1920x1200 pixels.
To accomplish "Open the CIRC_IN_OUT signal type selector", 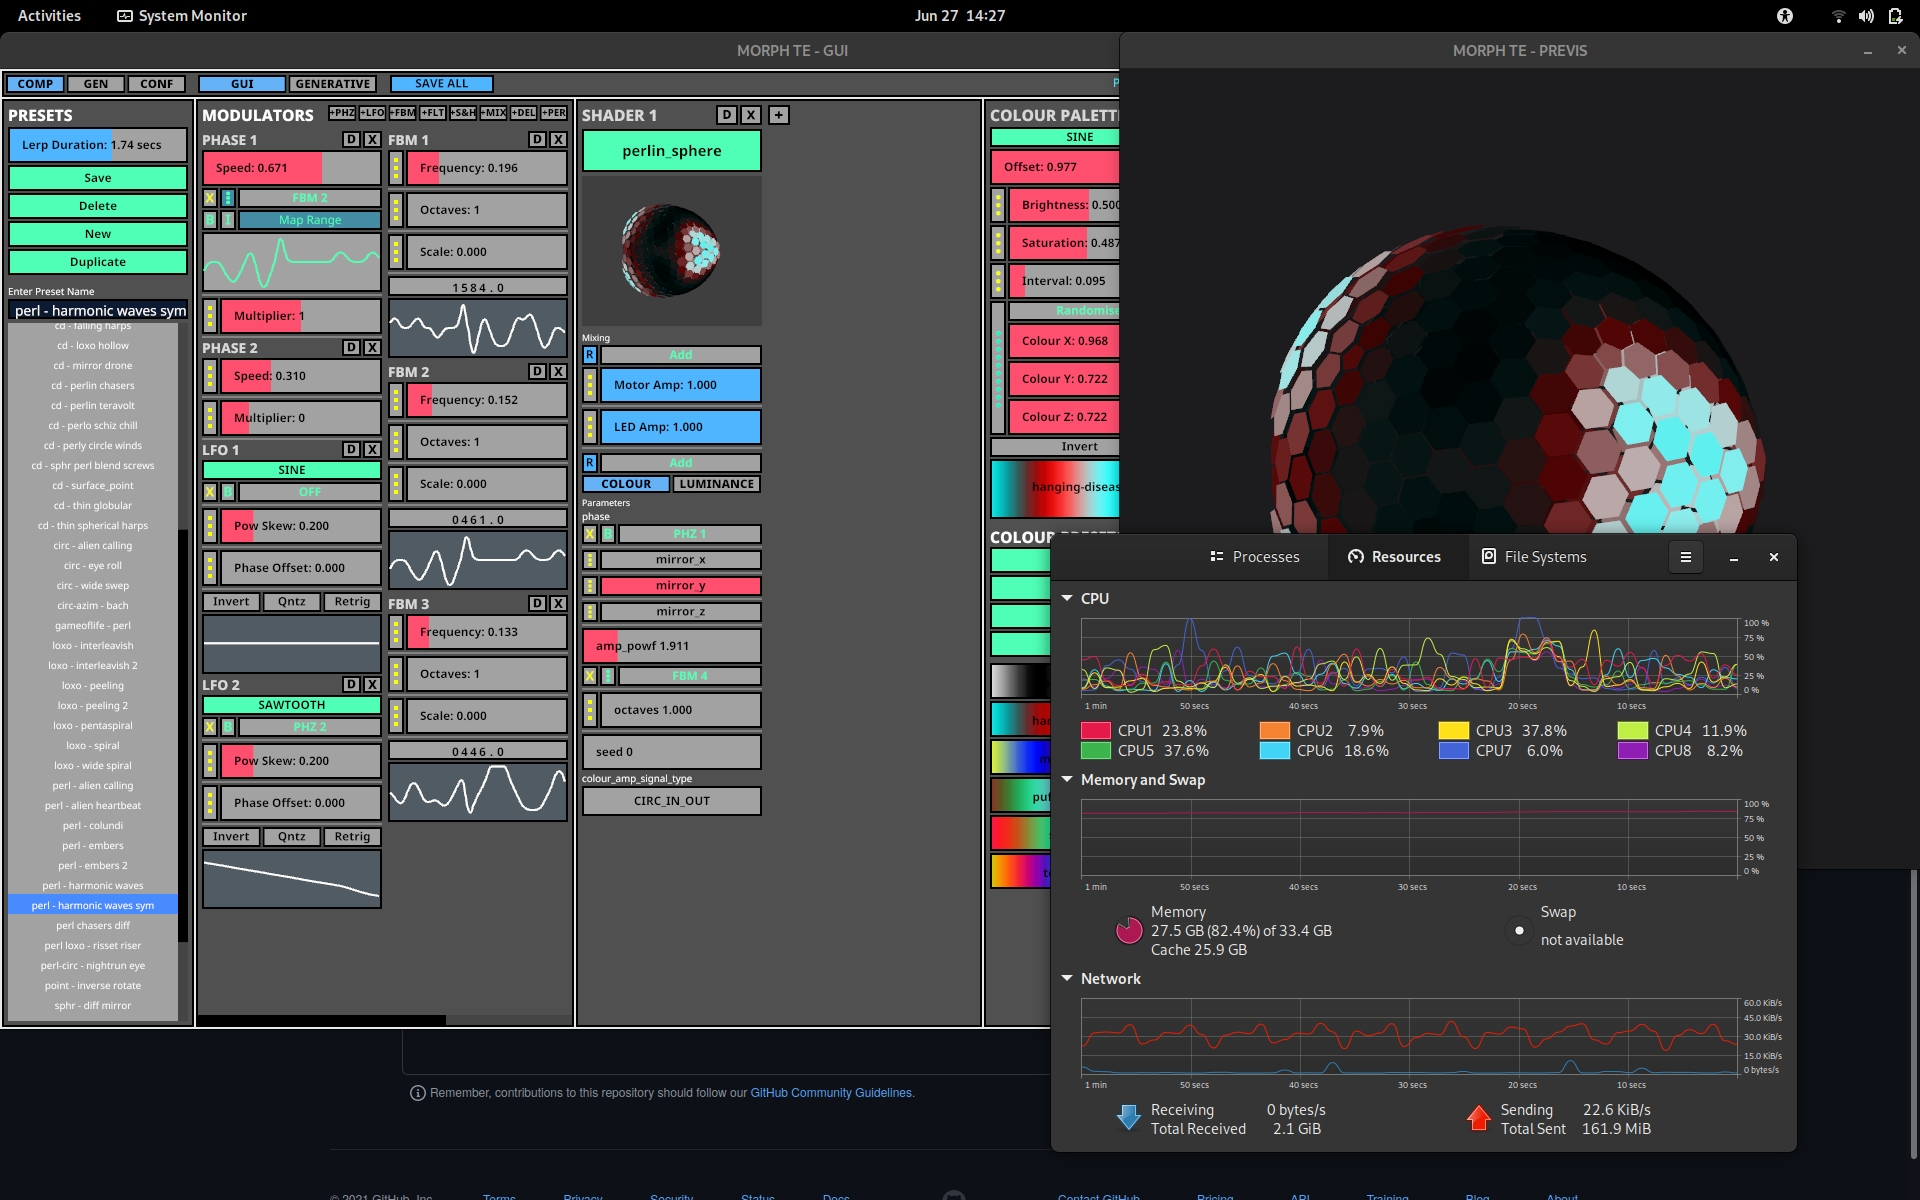I will tap(671, 800).
